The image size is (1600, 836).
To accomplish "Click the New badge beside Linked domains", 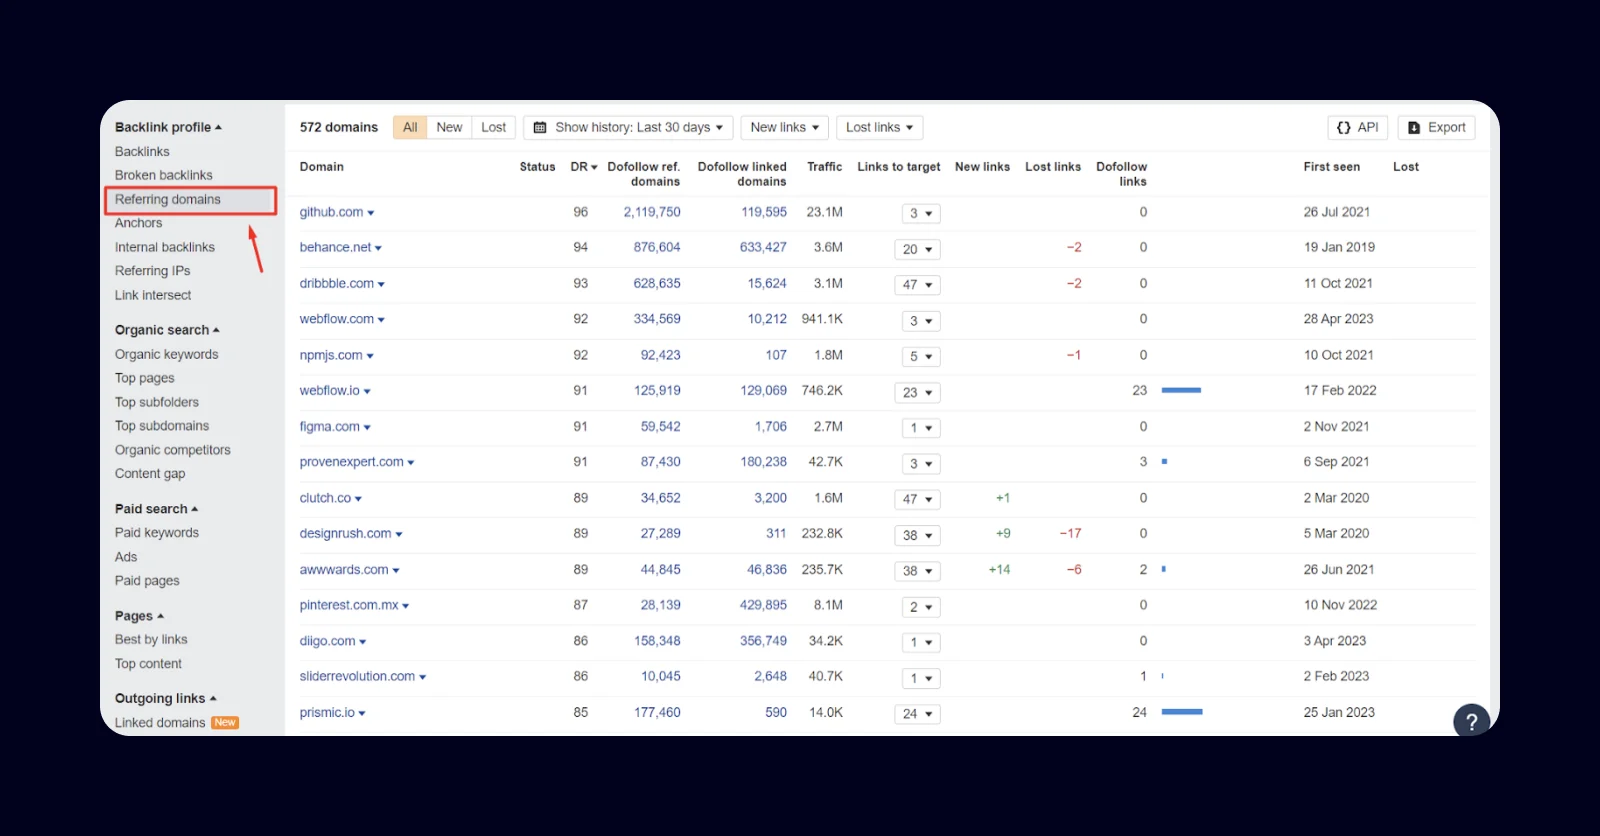I will [x=225, y=723].
